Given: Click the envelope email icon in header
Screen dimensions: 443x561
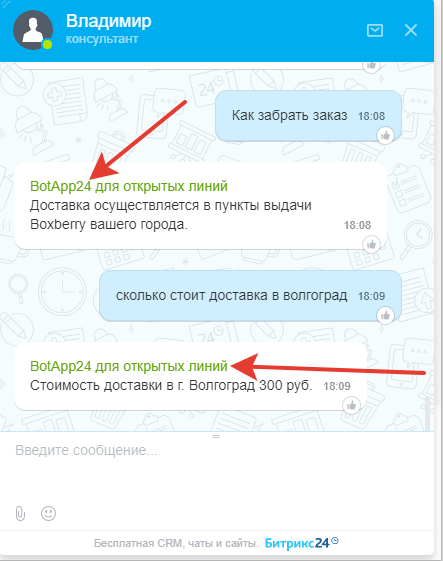Looking at the screenshot, I should (x=375, y=30).
